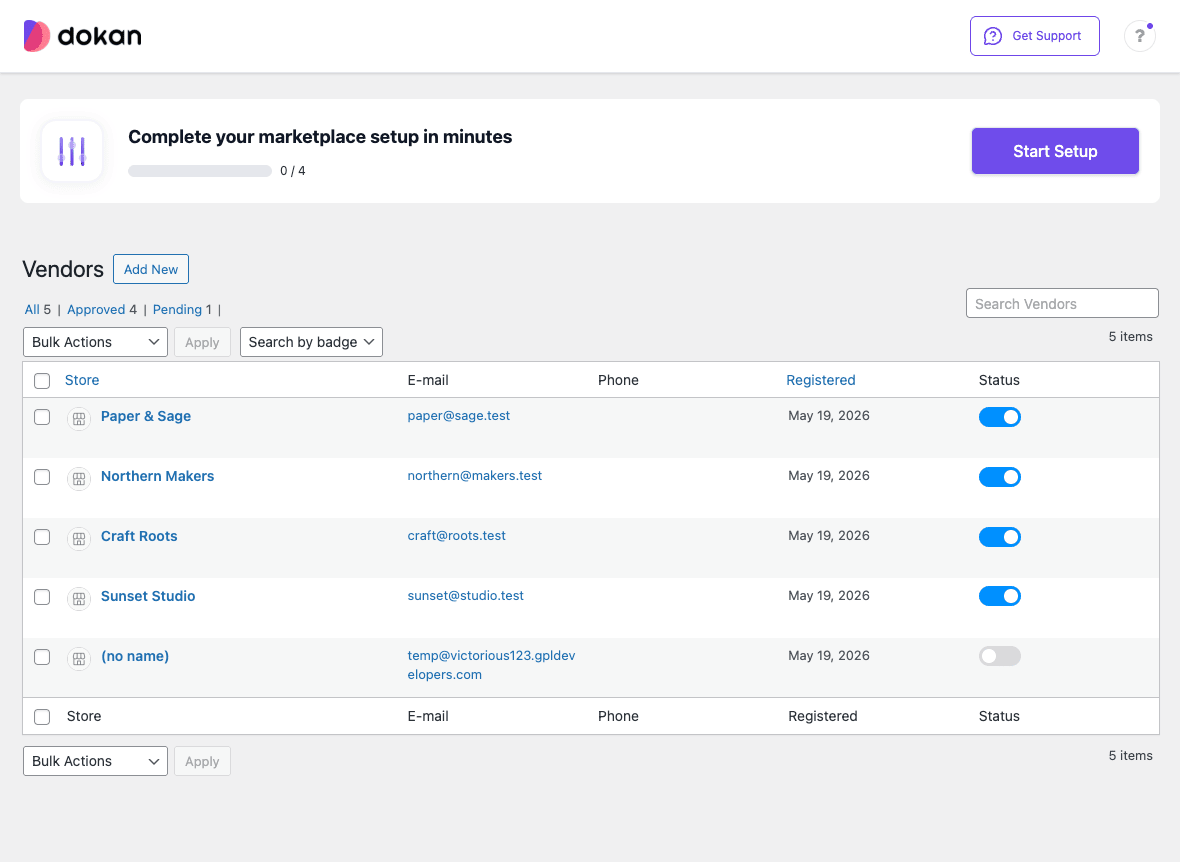Screen dimensions: 1180x862
Task: Click the craft@roots.test email link
Action: (x=456, y=535)
